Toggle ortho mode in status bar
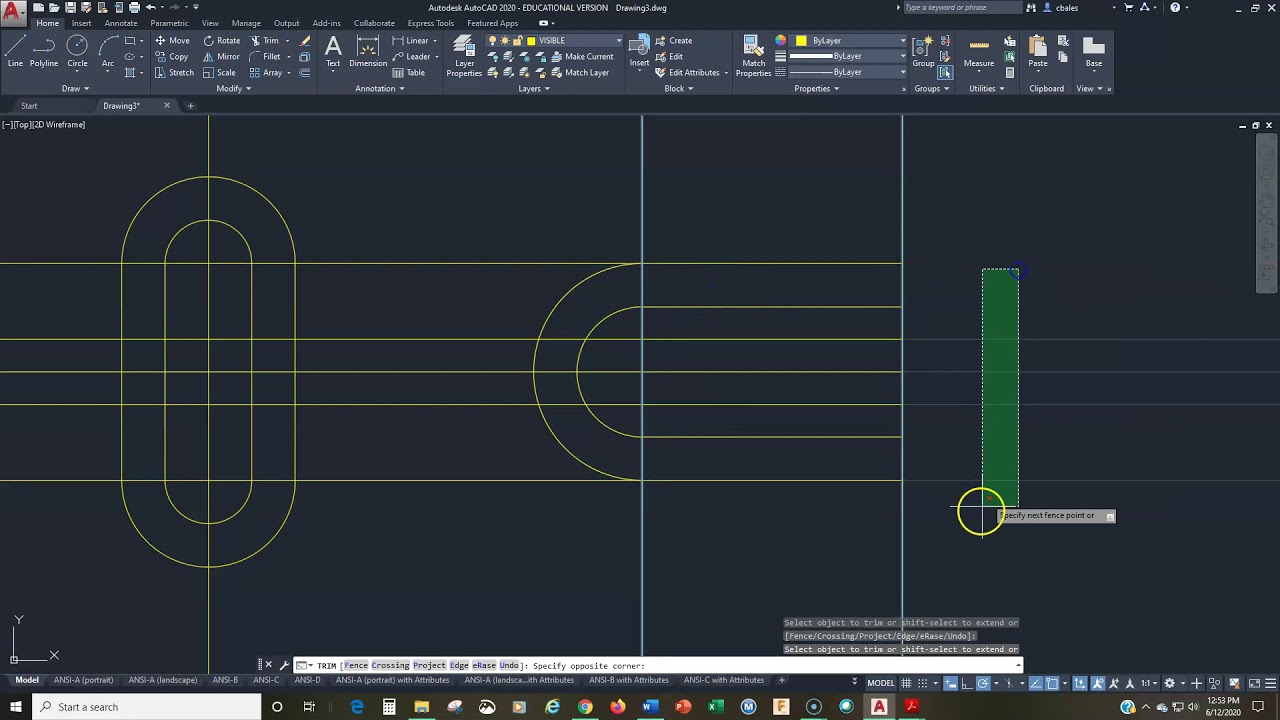 [x=967, y=683]
